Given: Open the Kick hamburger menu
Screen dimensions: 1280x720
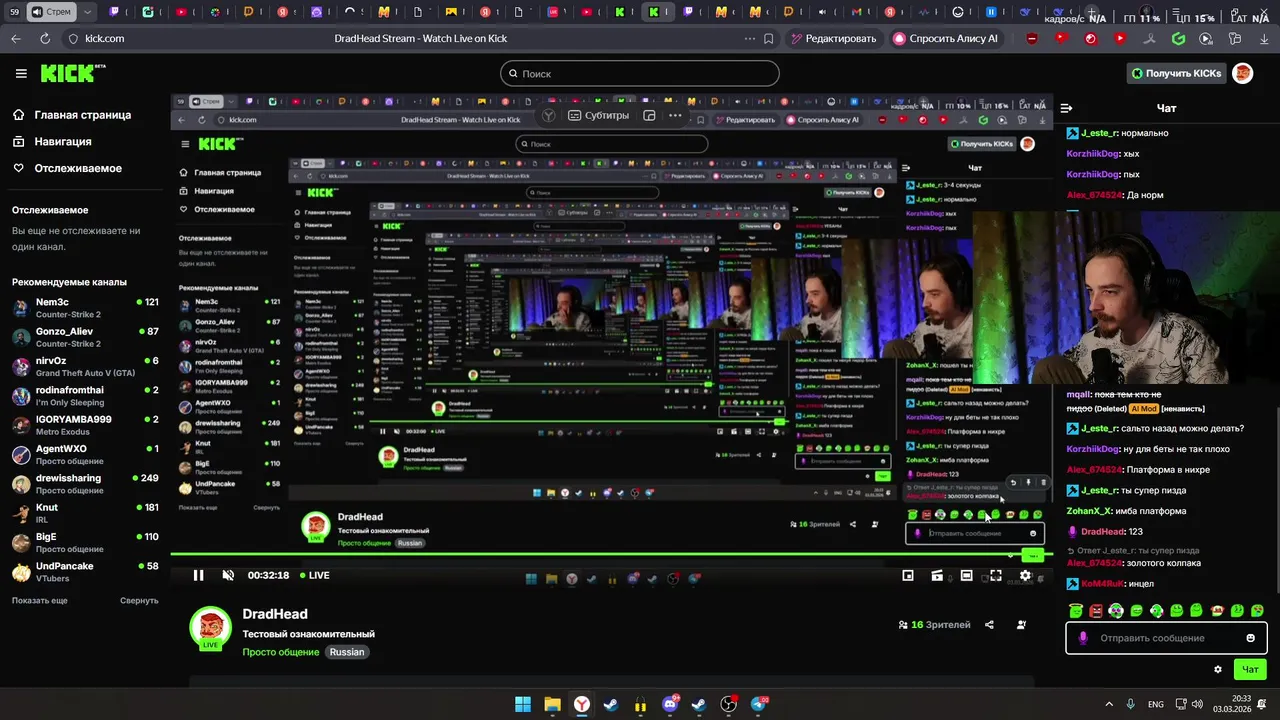Looking at the screenshot, I should point(21,73).
